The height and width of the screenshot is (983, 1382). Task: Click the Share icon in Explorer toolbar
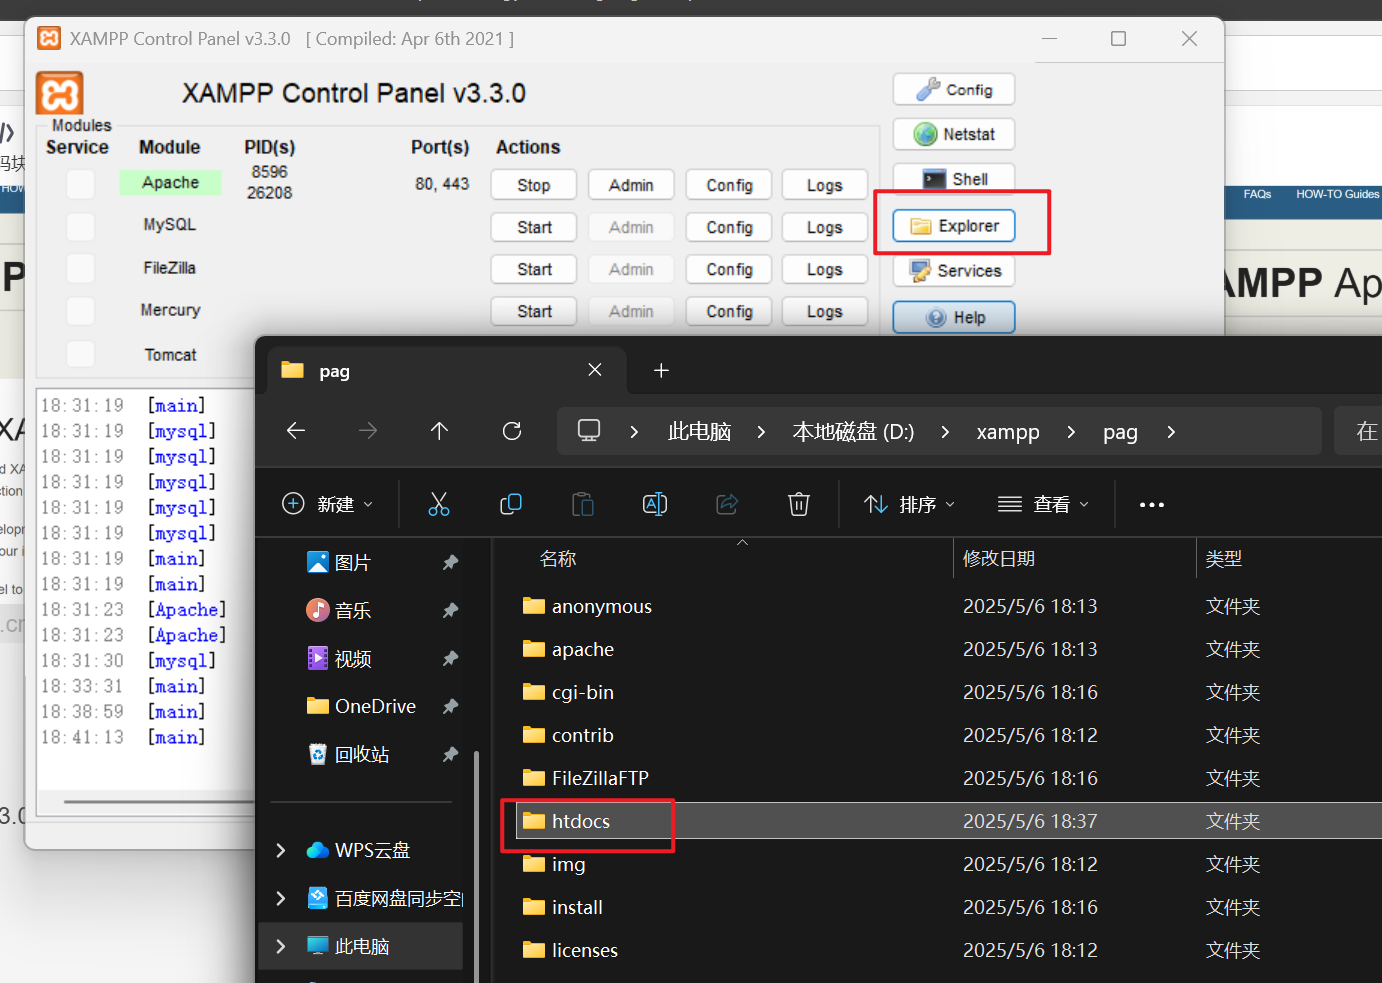727,504
